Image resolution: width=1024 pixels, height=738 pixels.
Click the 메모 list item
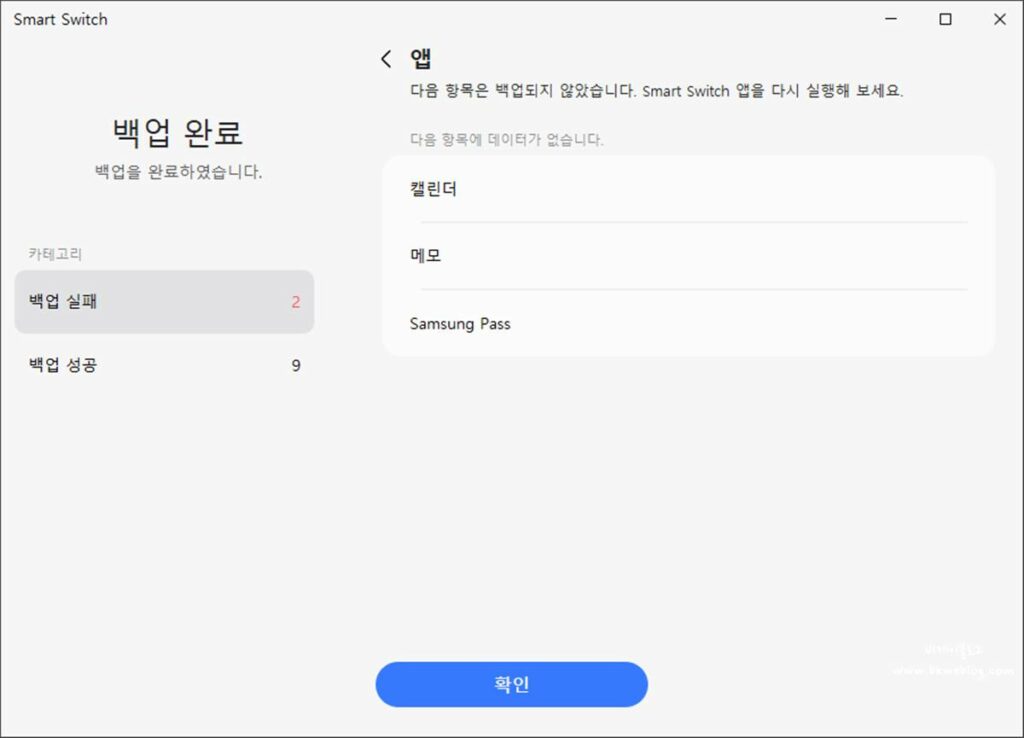click(x=688, y=255)
